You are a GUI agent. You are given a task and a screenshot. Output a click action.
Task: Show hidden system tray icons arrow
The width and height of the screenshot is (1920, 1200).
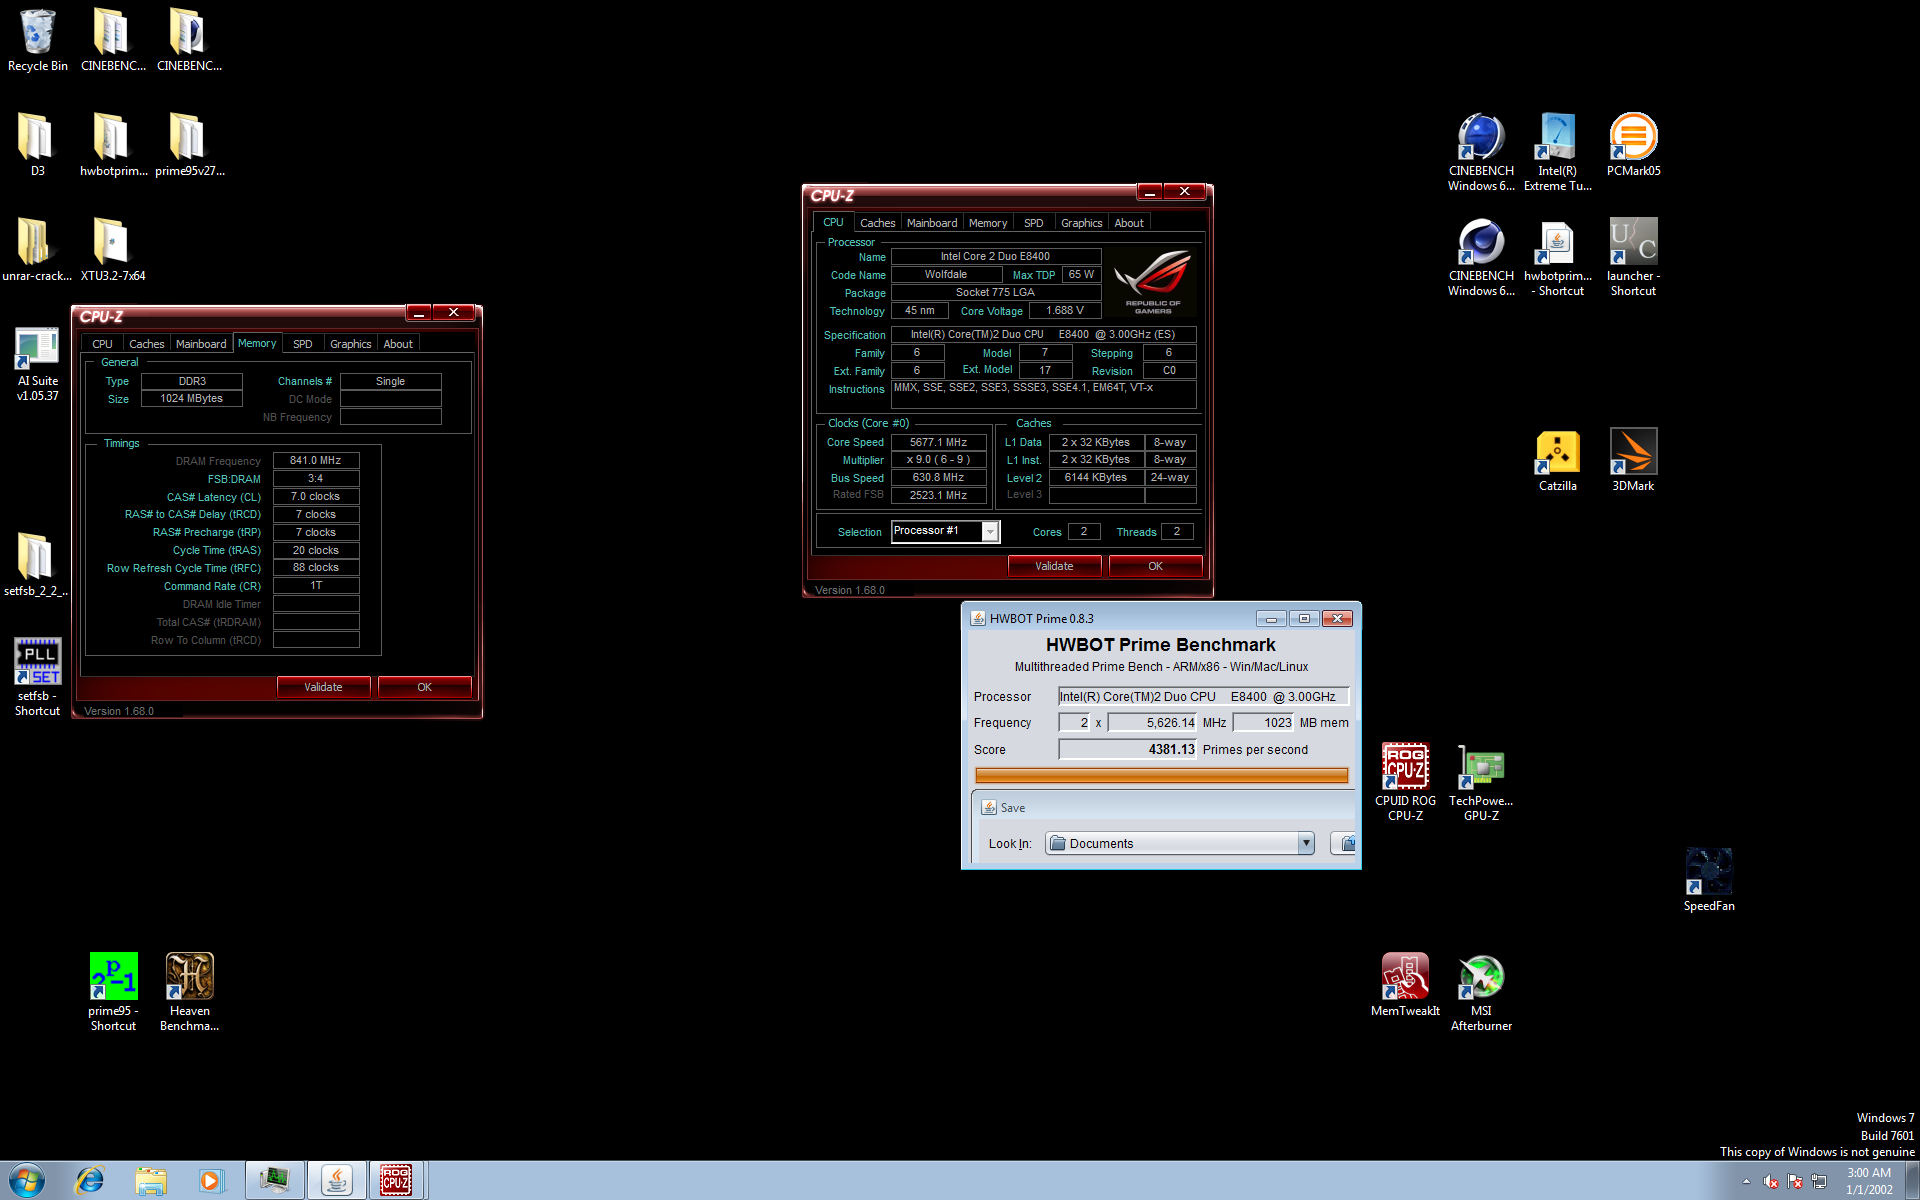(x=1746, y=1181)
